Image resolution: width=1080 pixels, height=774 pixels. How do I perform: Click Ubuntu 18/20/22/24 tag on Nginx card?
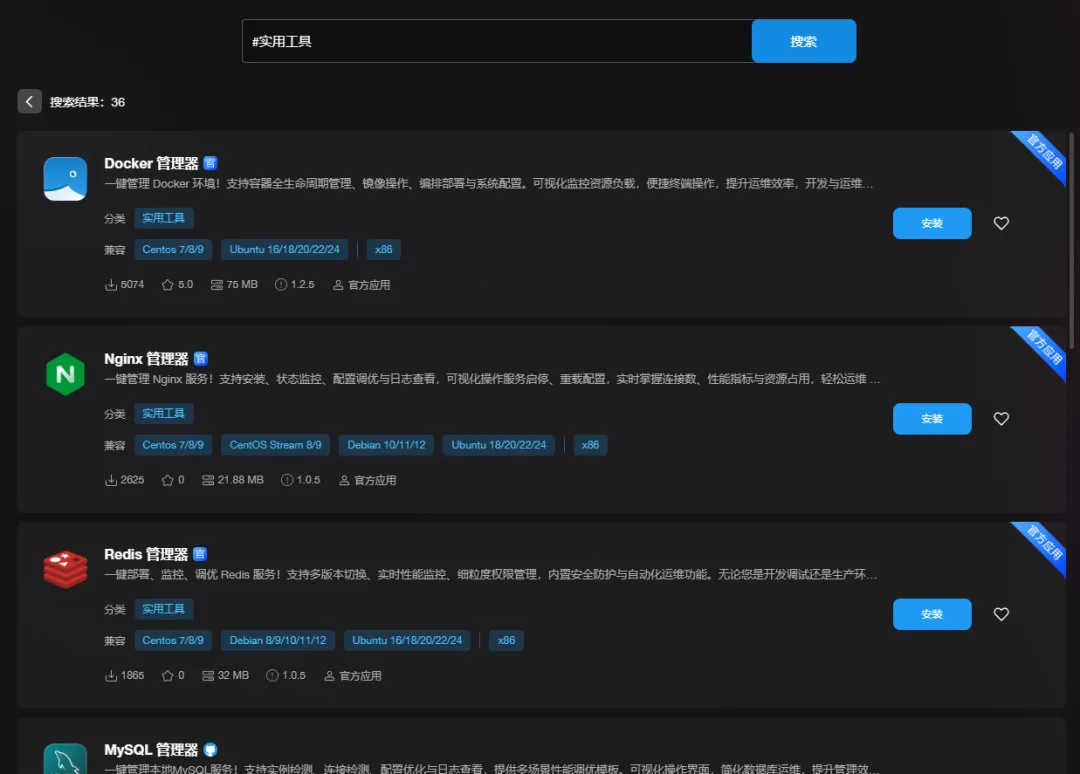point(499,445)
